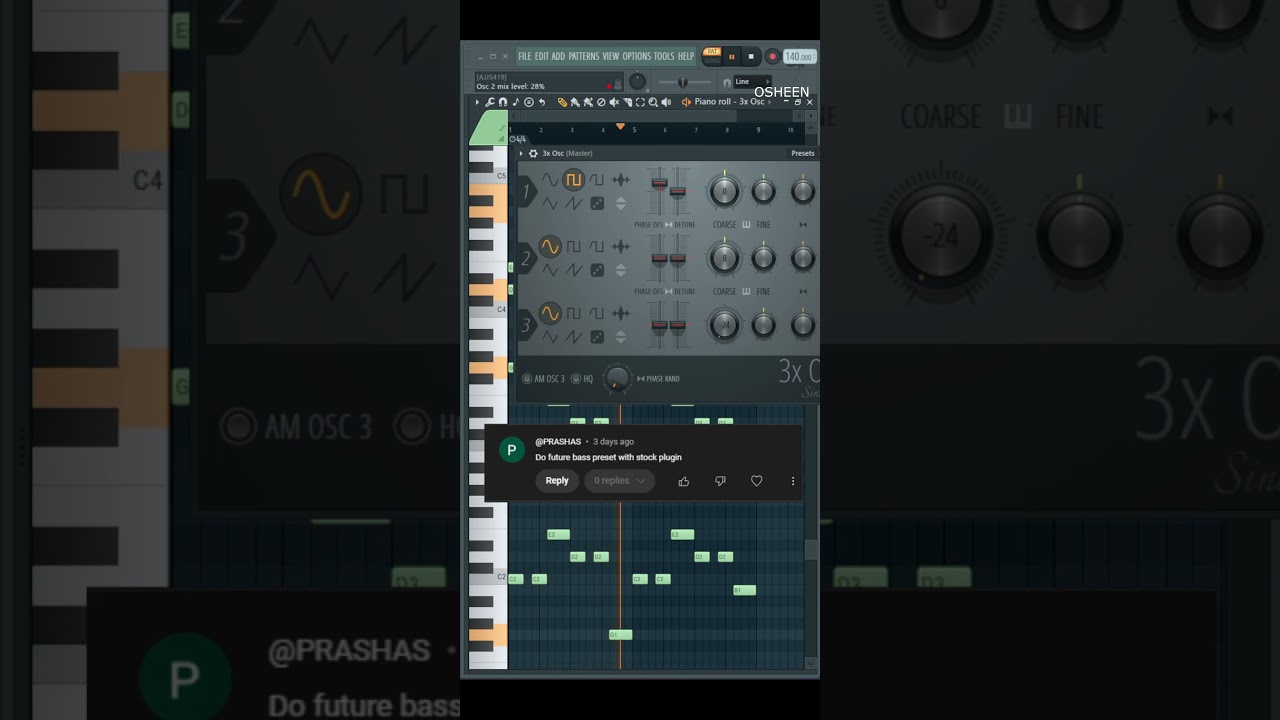Switch to SONG mode
This screenshot has height=720, width=1280.
pyautogui.click(x=712, y=61)
